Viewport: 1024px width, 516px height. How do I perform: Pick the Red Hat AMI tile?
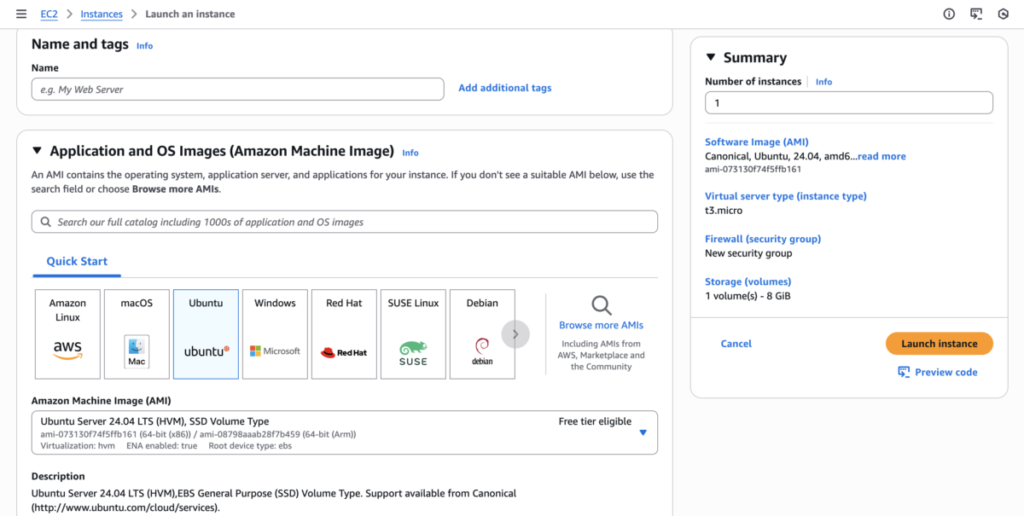[x=344, y=334]
